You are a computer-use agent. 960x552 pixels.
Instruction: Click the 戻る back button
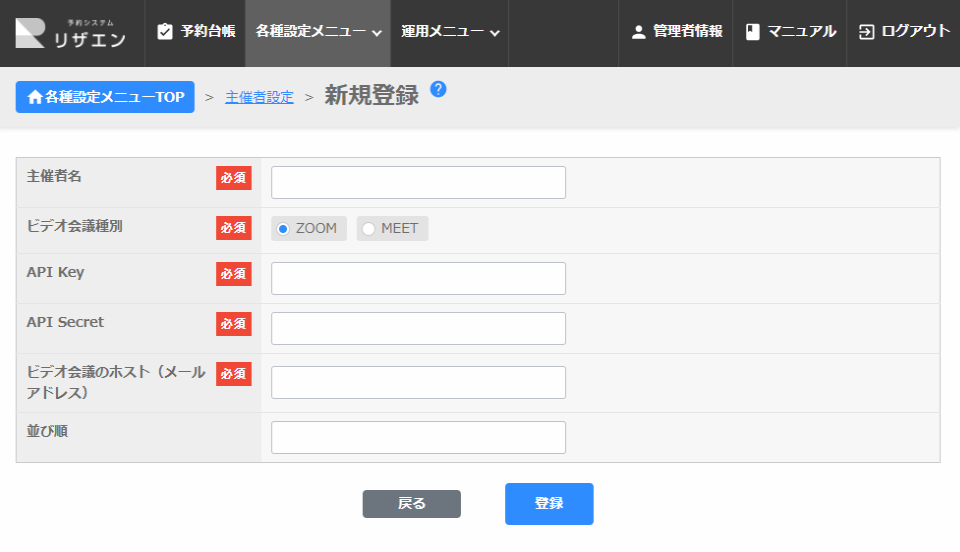coord(411,504)
